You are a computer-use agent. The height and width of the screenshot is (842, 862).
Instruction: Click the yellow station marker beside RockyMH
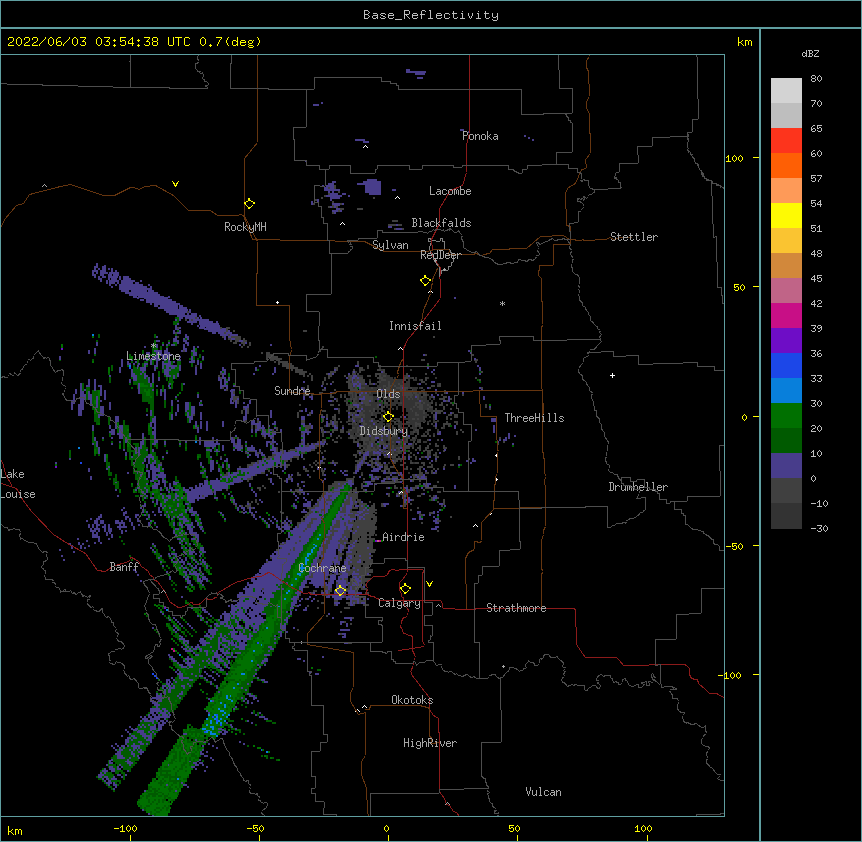coord(249,204)
